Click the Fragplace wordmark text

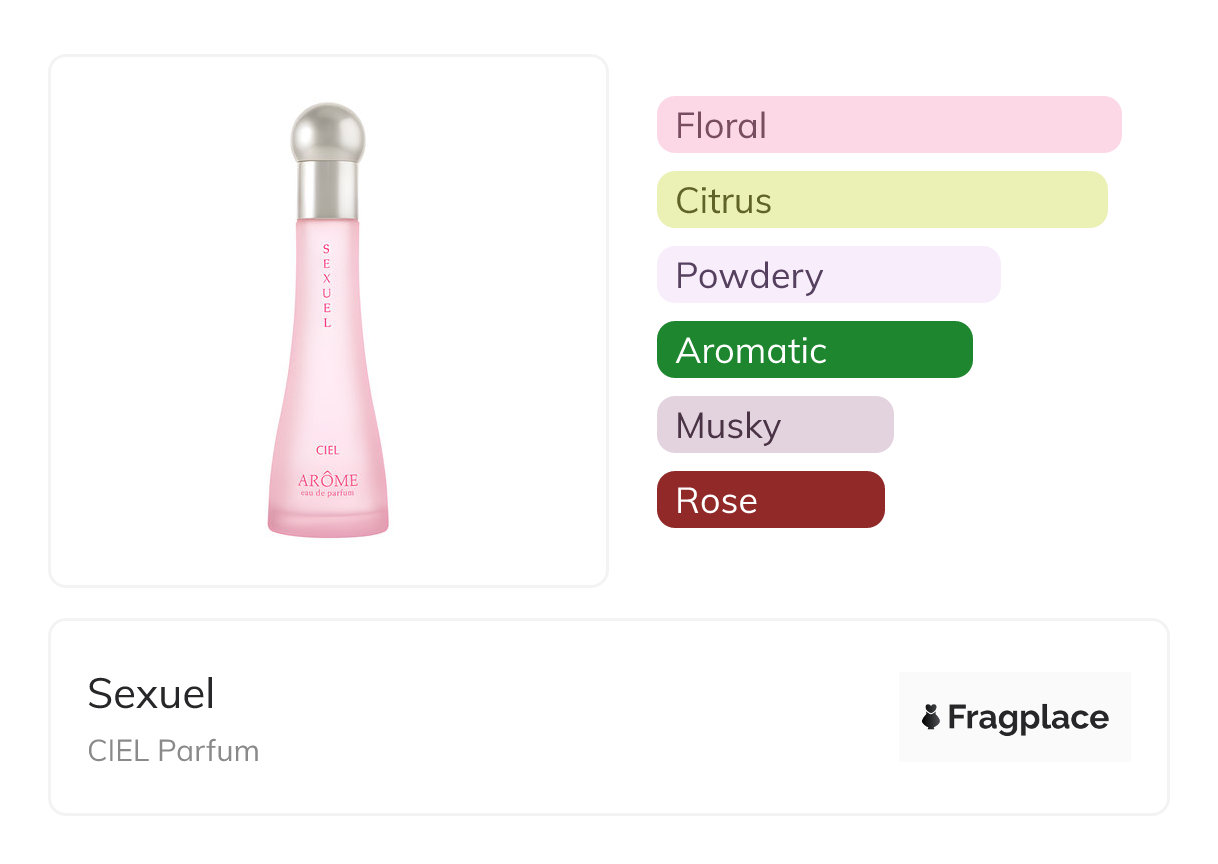point(1028,718)
